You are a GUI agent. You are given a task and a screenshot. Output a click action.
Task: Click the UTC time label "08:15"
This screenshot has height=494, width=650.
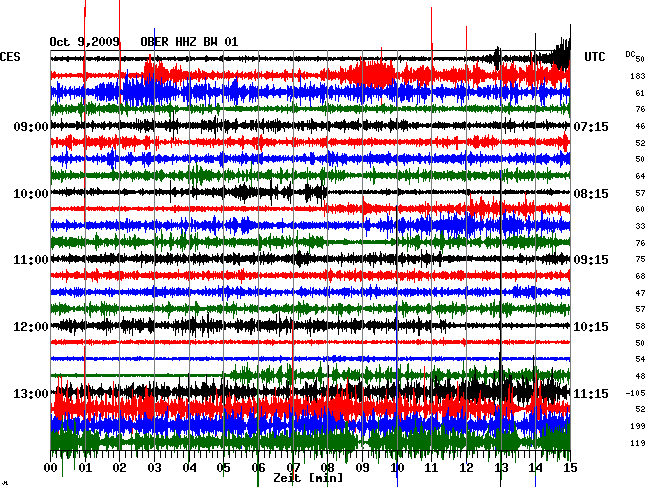[591, 194]
